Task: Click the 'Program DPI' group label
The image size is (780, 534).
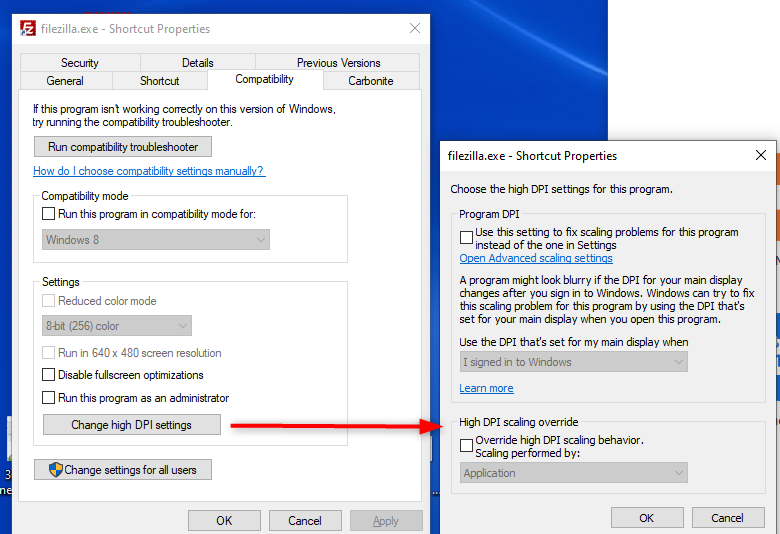Action: 489,214
